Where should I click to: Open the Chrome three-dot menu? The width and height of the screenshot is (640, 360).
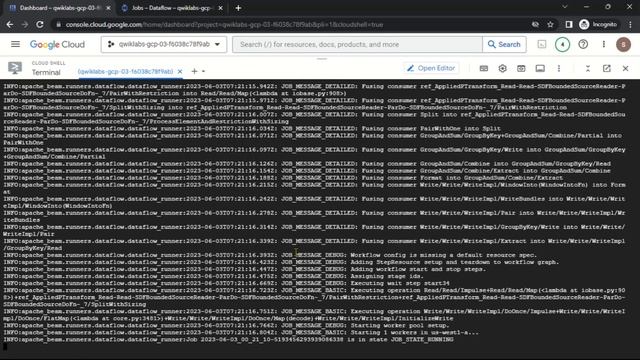[631, 24]
